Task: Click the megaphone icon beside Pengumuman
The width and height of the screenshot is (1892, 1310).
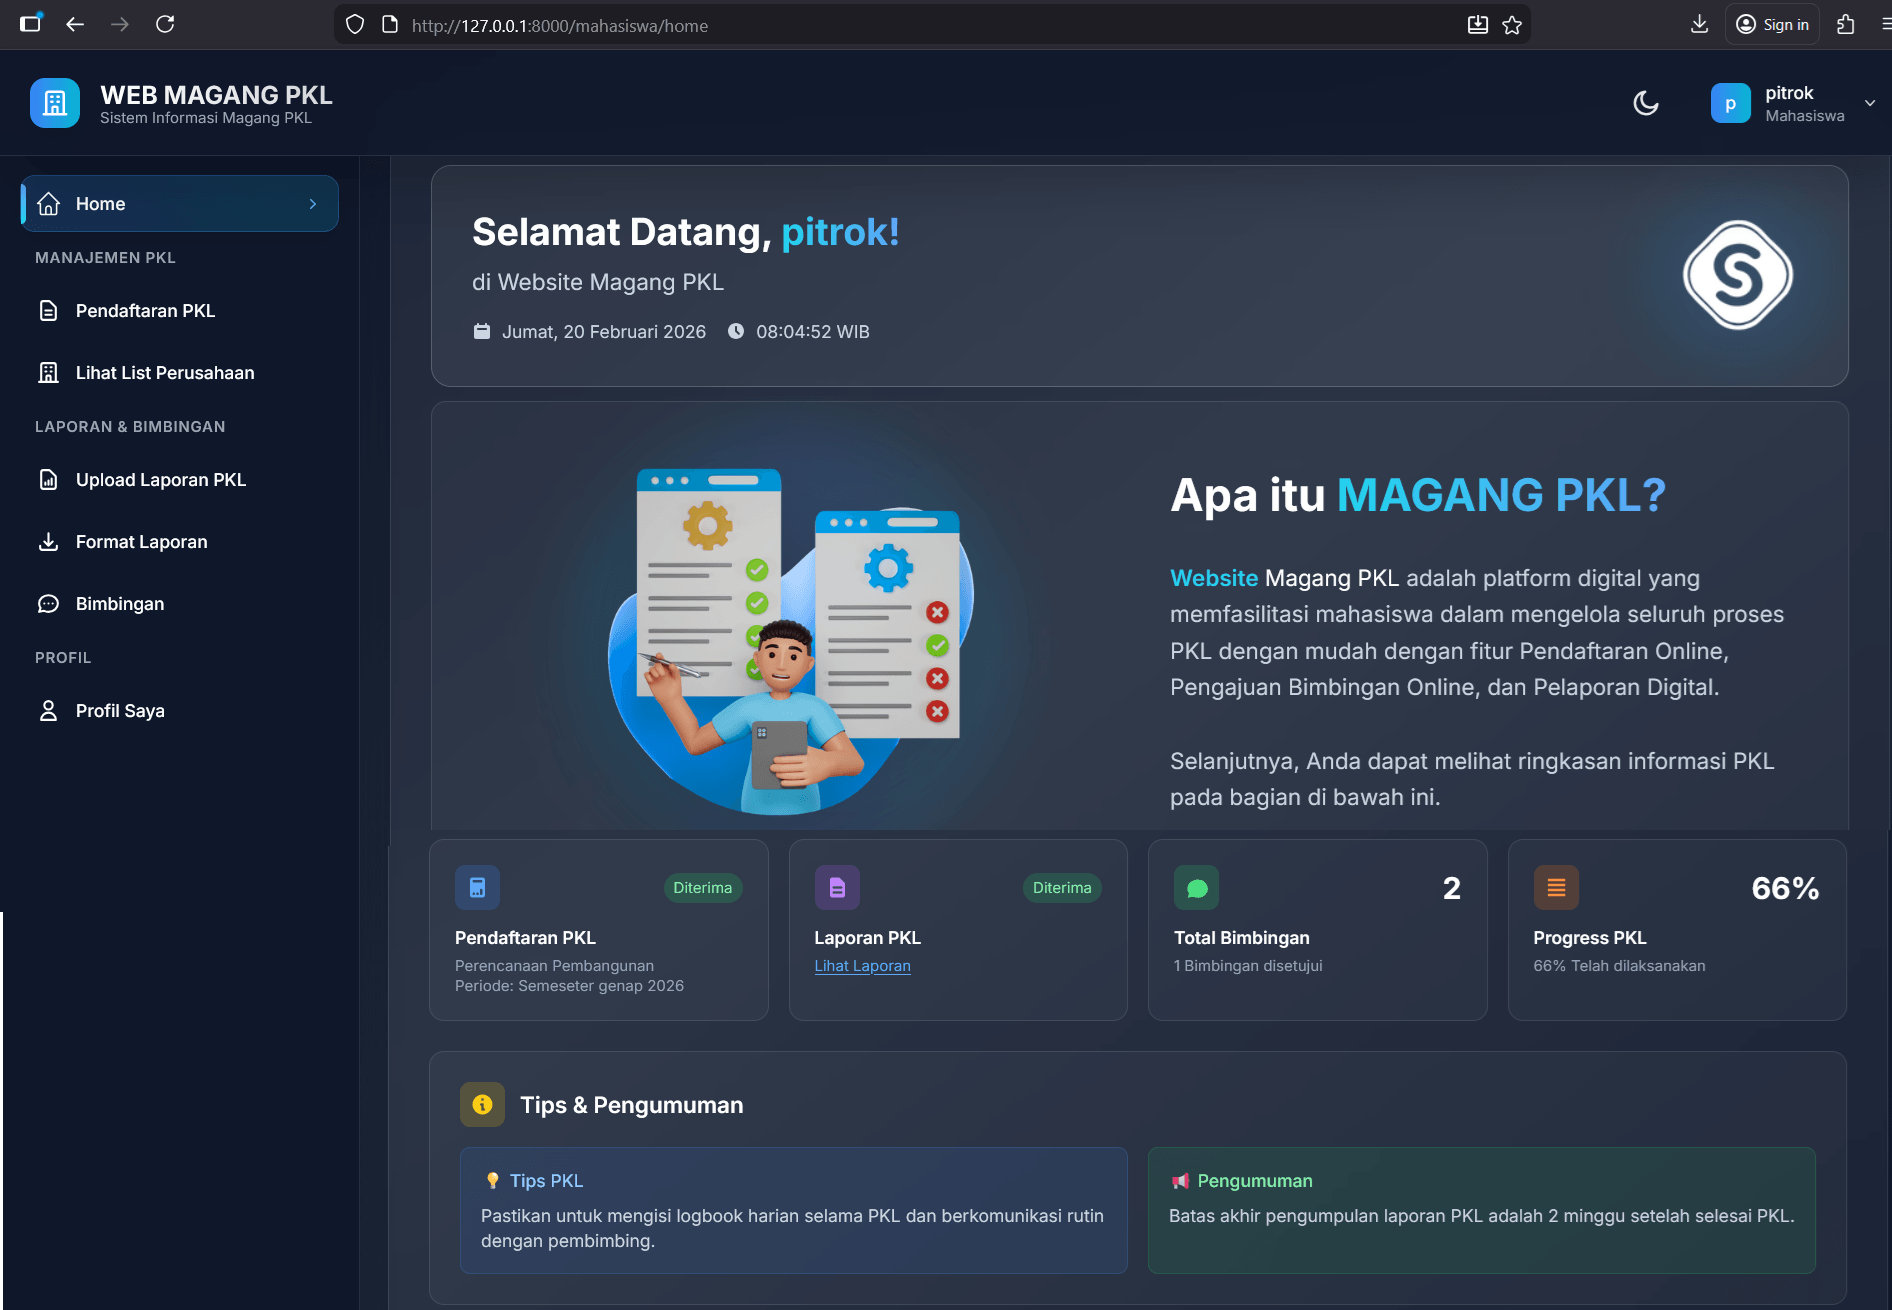Action: point(1180,1181)
